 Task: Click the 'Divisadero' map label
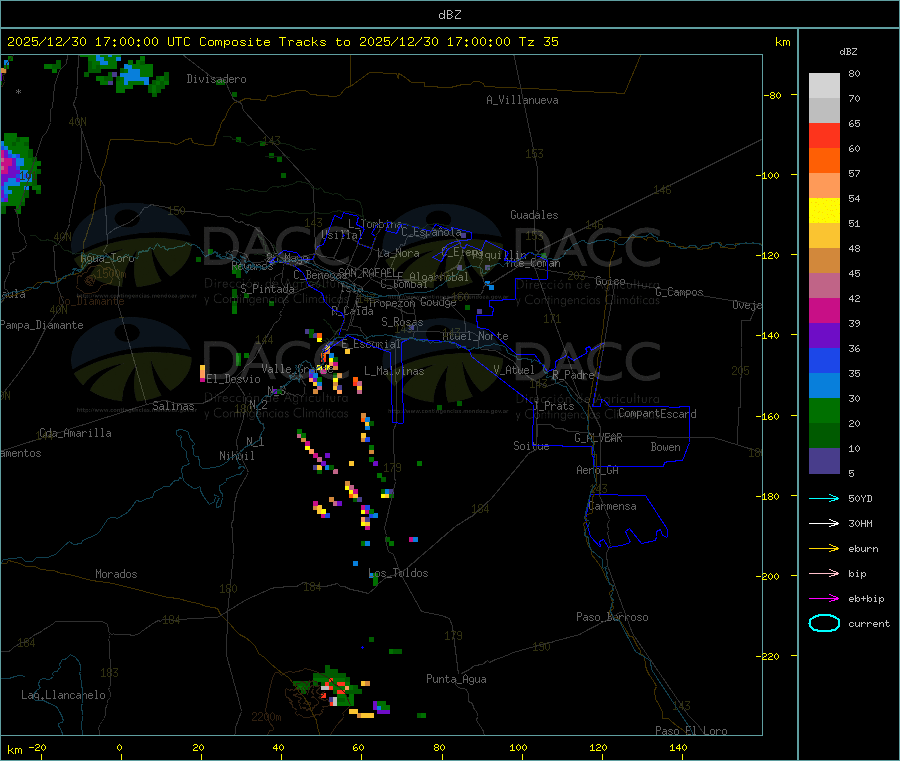[x=216, y=79]
